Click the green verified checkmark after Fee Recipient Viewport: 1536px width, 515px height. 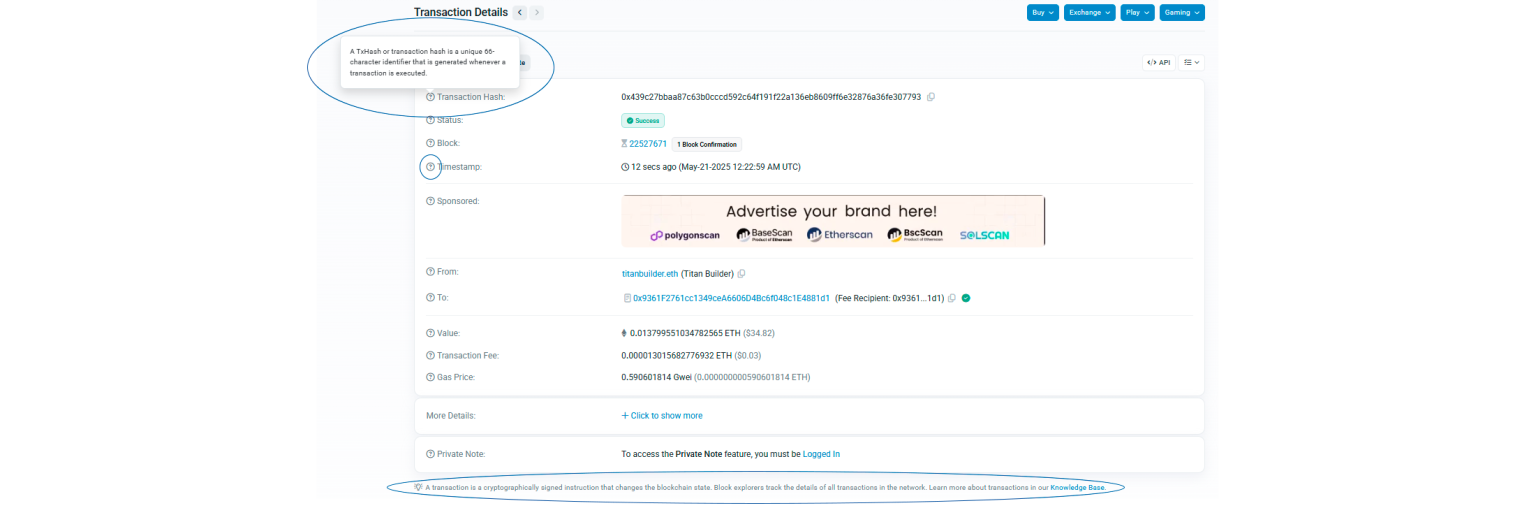click(x=966, y=298)
